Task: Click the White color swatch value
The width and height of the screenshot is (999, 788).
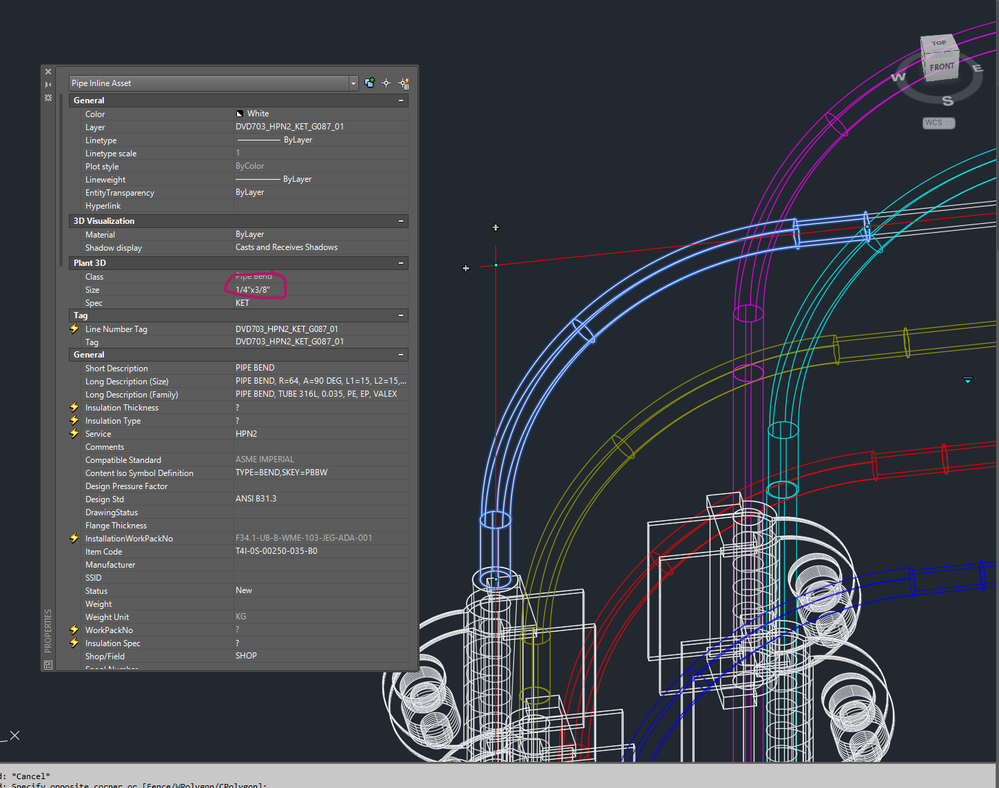Action: tap(253, 113)
